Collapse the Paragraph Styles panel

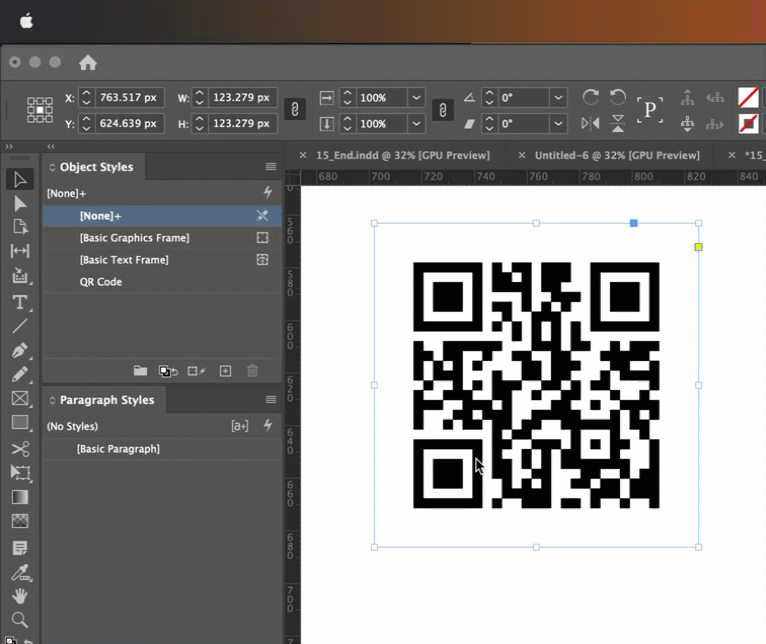point(52,400)
